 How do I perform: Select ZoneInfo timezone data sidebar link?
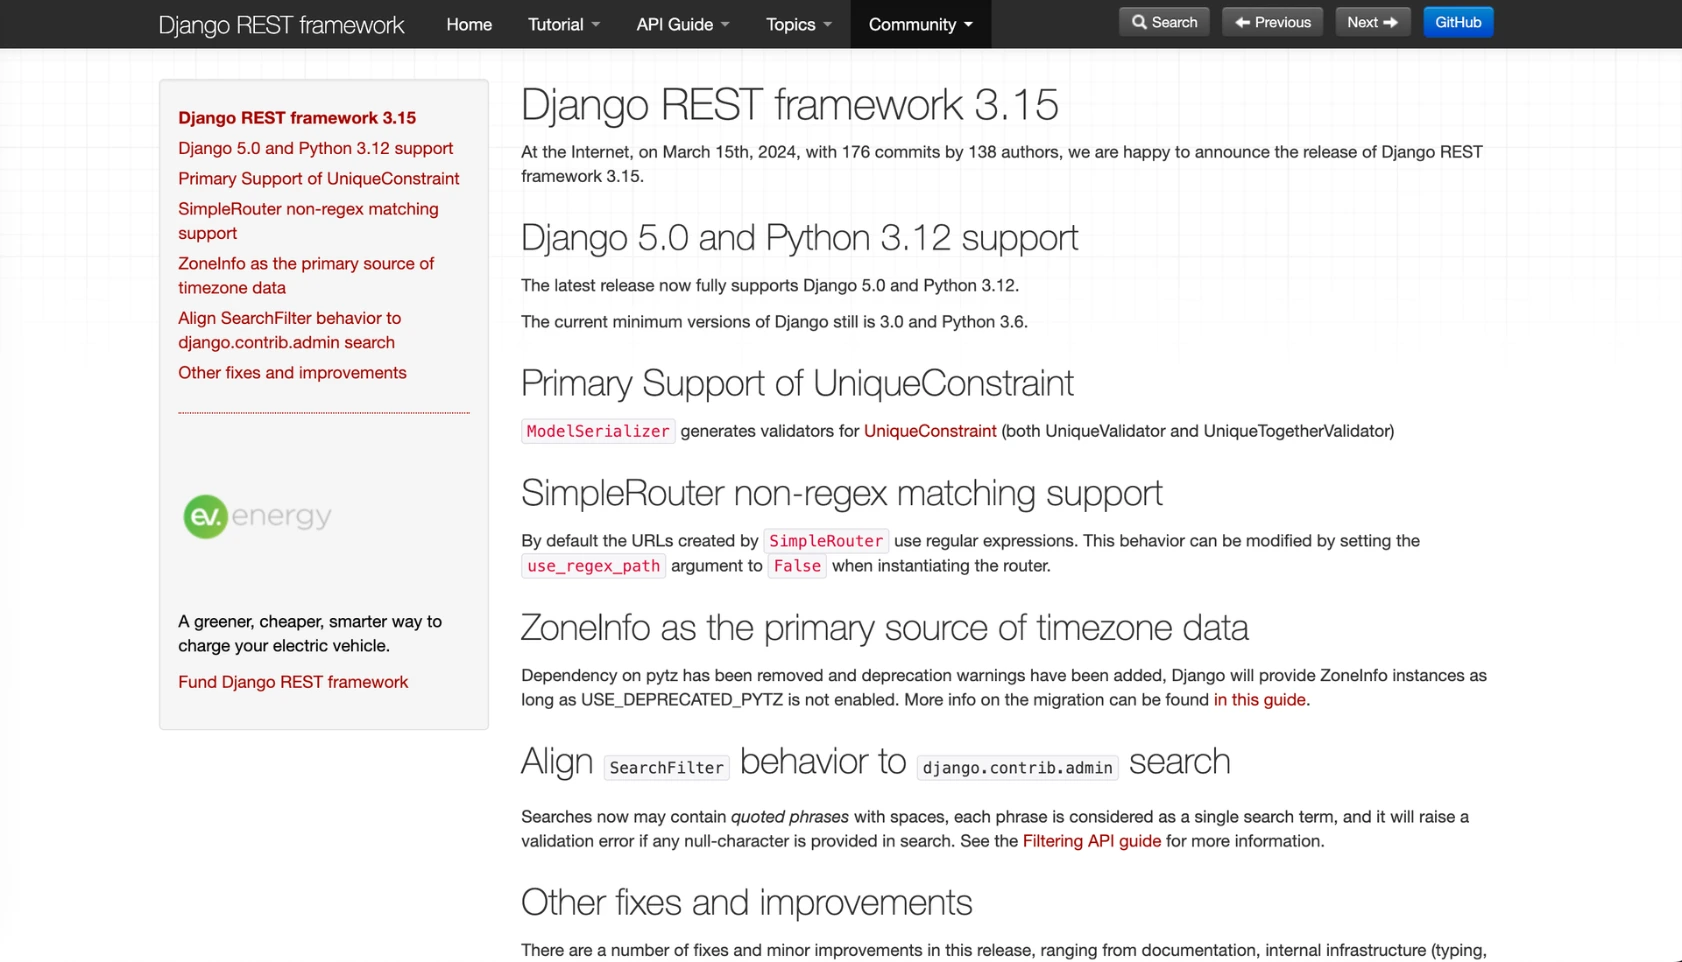coord(306,275)
